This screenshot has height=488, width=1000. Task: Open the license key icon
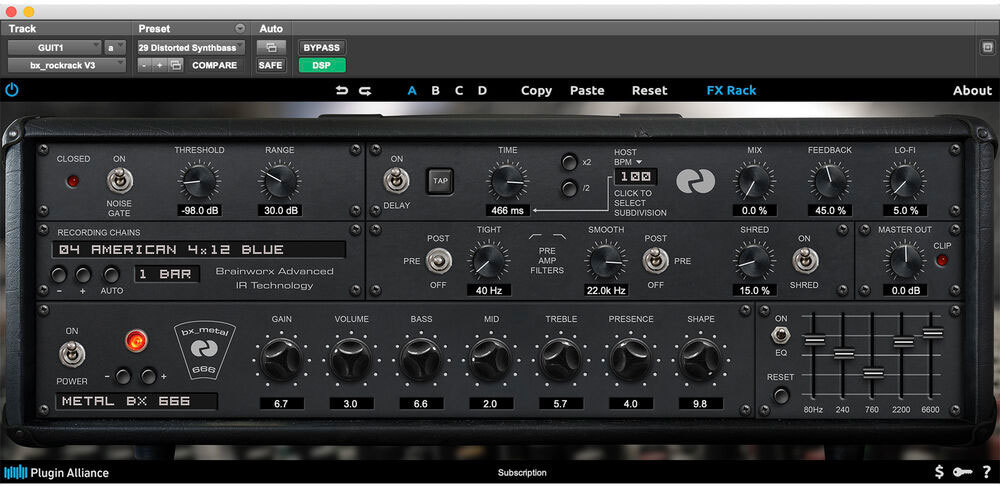[x=962, y=472]
